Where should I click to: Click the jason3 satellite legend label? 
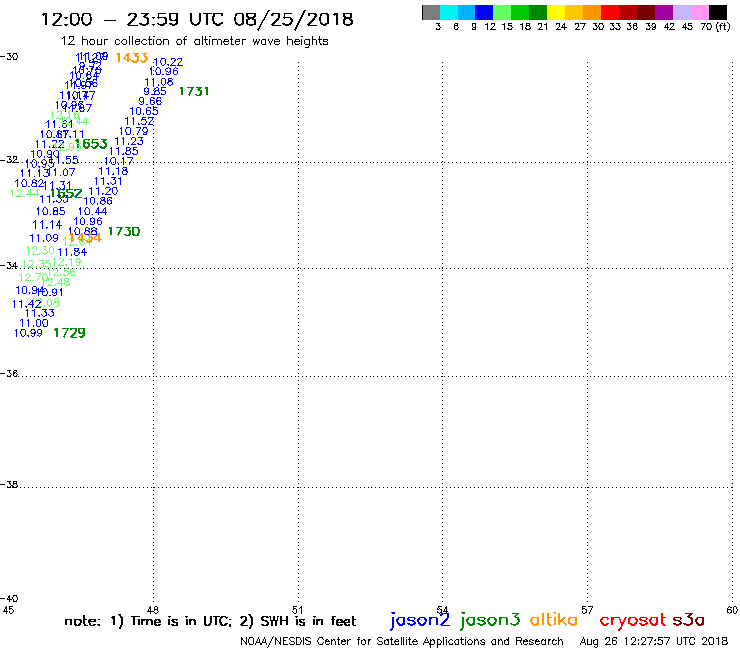(x=490, y=620)
